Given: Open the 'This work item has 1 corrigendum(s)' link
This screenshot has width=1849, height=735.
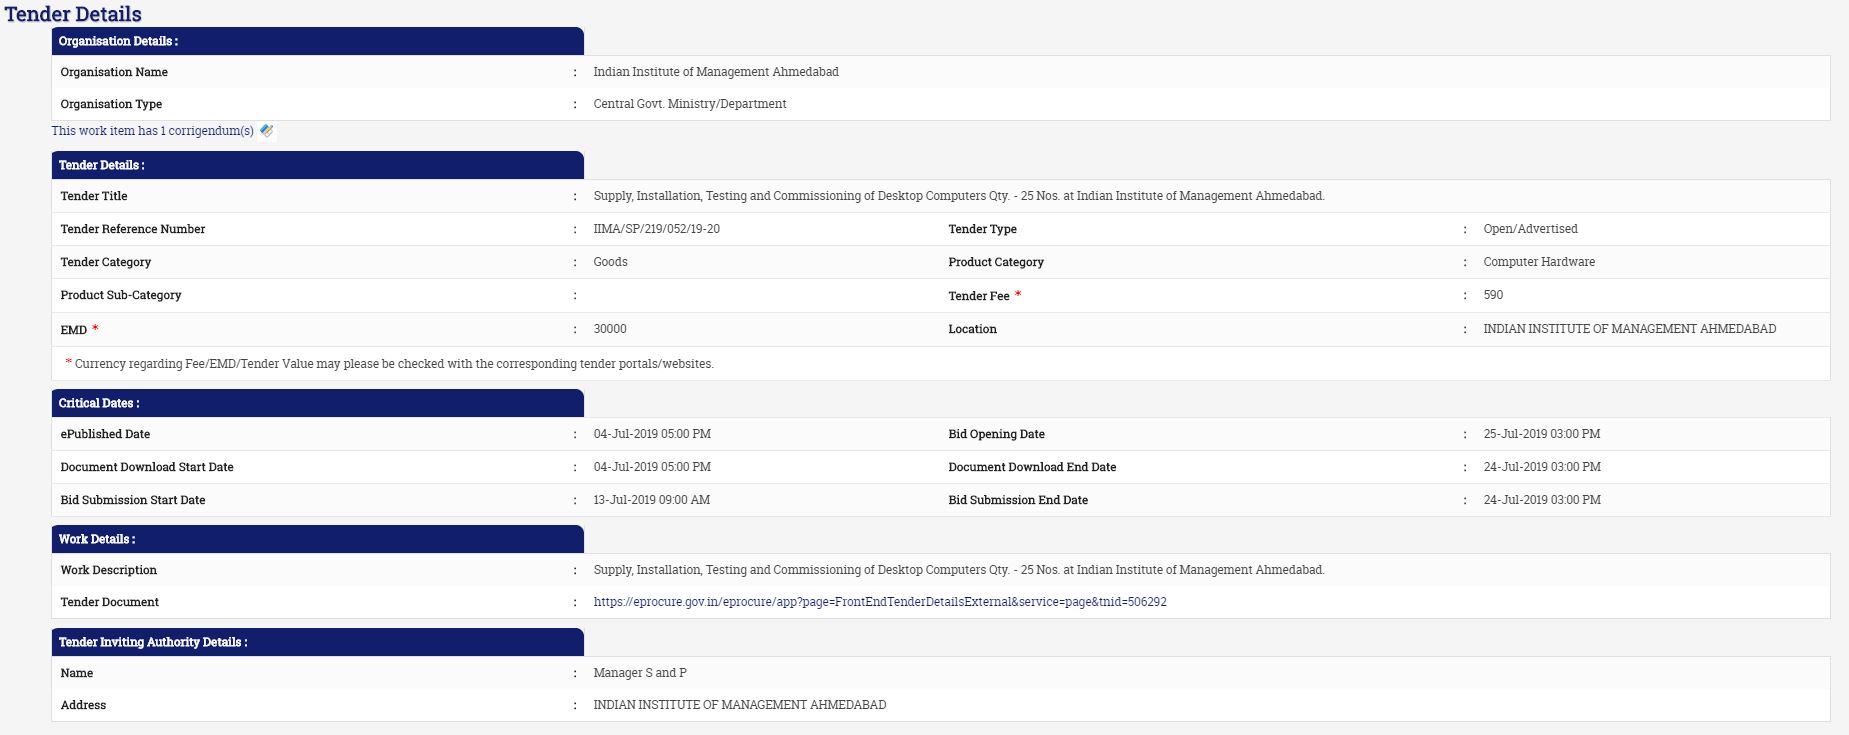Looking at the screenshot, I should coord(152,131).
